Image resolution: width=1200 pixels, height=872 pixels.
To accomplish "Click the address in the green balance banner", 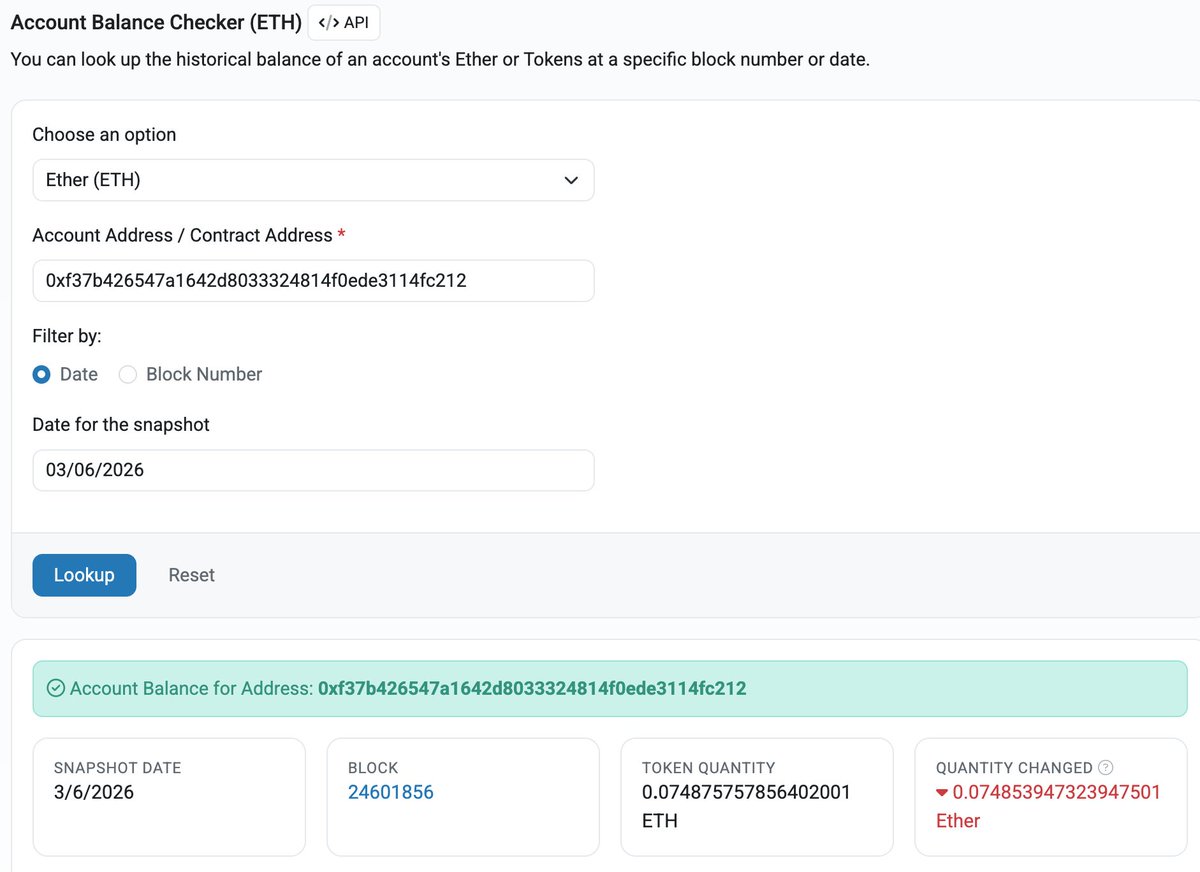I will pos(532,688).
